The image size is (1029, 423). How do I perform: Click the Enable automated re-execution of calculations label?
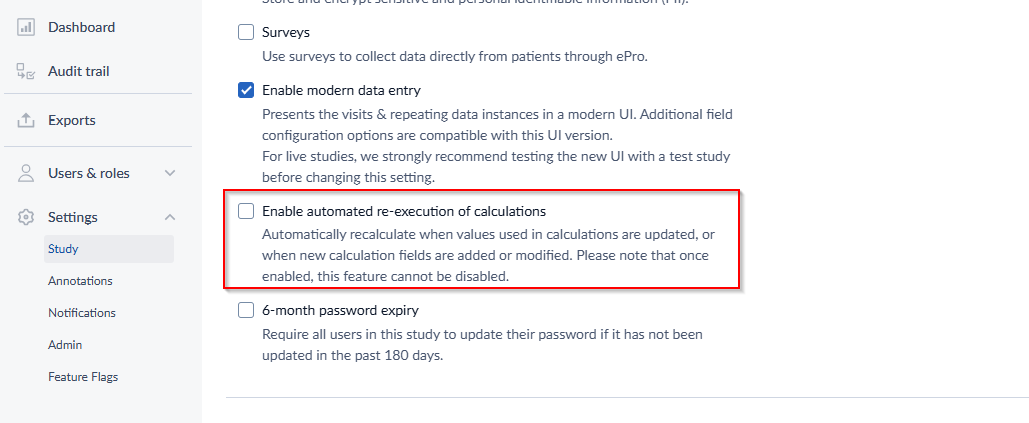404,212
